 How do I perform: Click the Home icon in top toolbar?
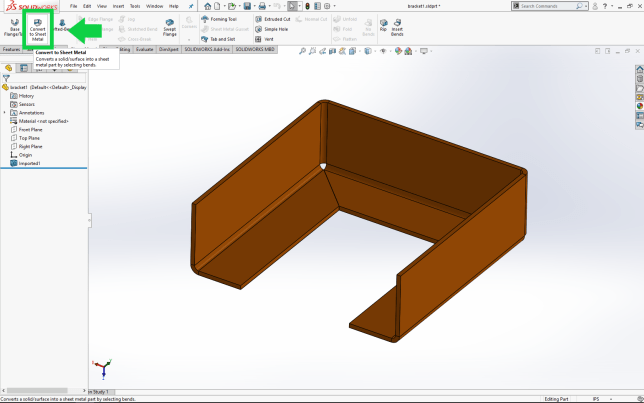[x=208, y=6]
